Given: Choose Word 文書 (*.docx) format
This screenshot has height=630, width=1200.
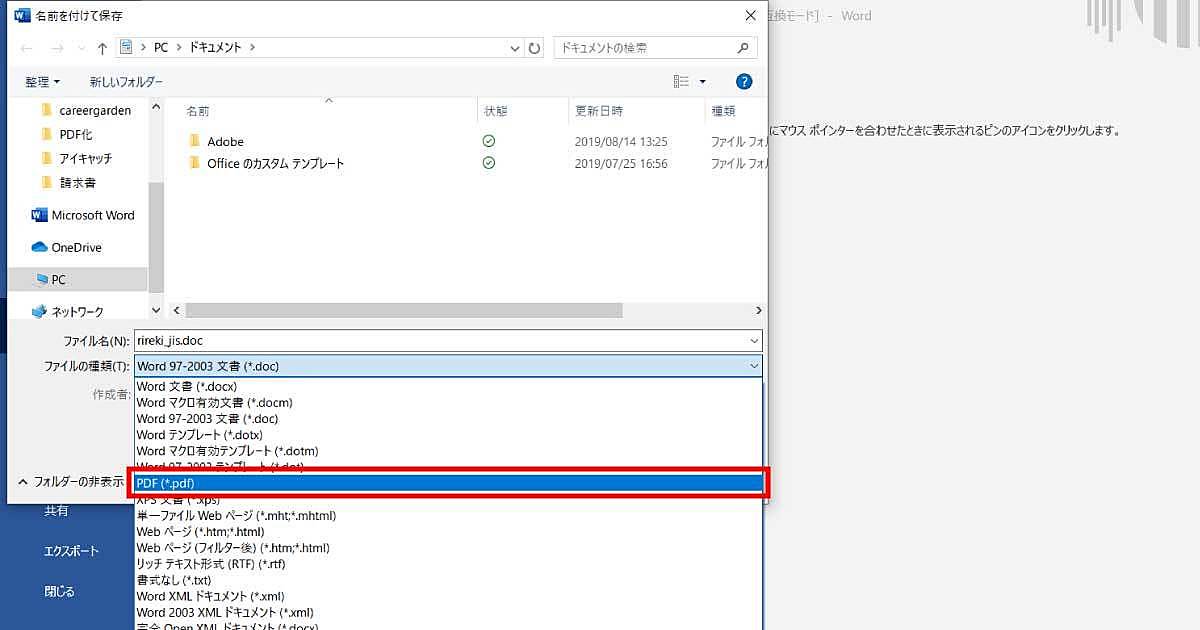Looking at the screenshot, I should coord(448,387).
